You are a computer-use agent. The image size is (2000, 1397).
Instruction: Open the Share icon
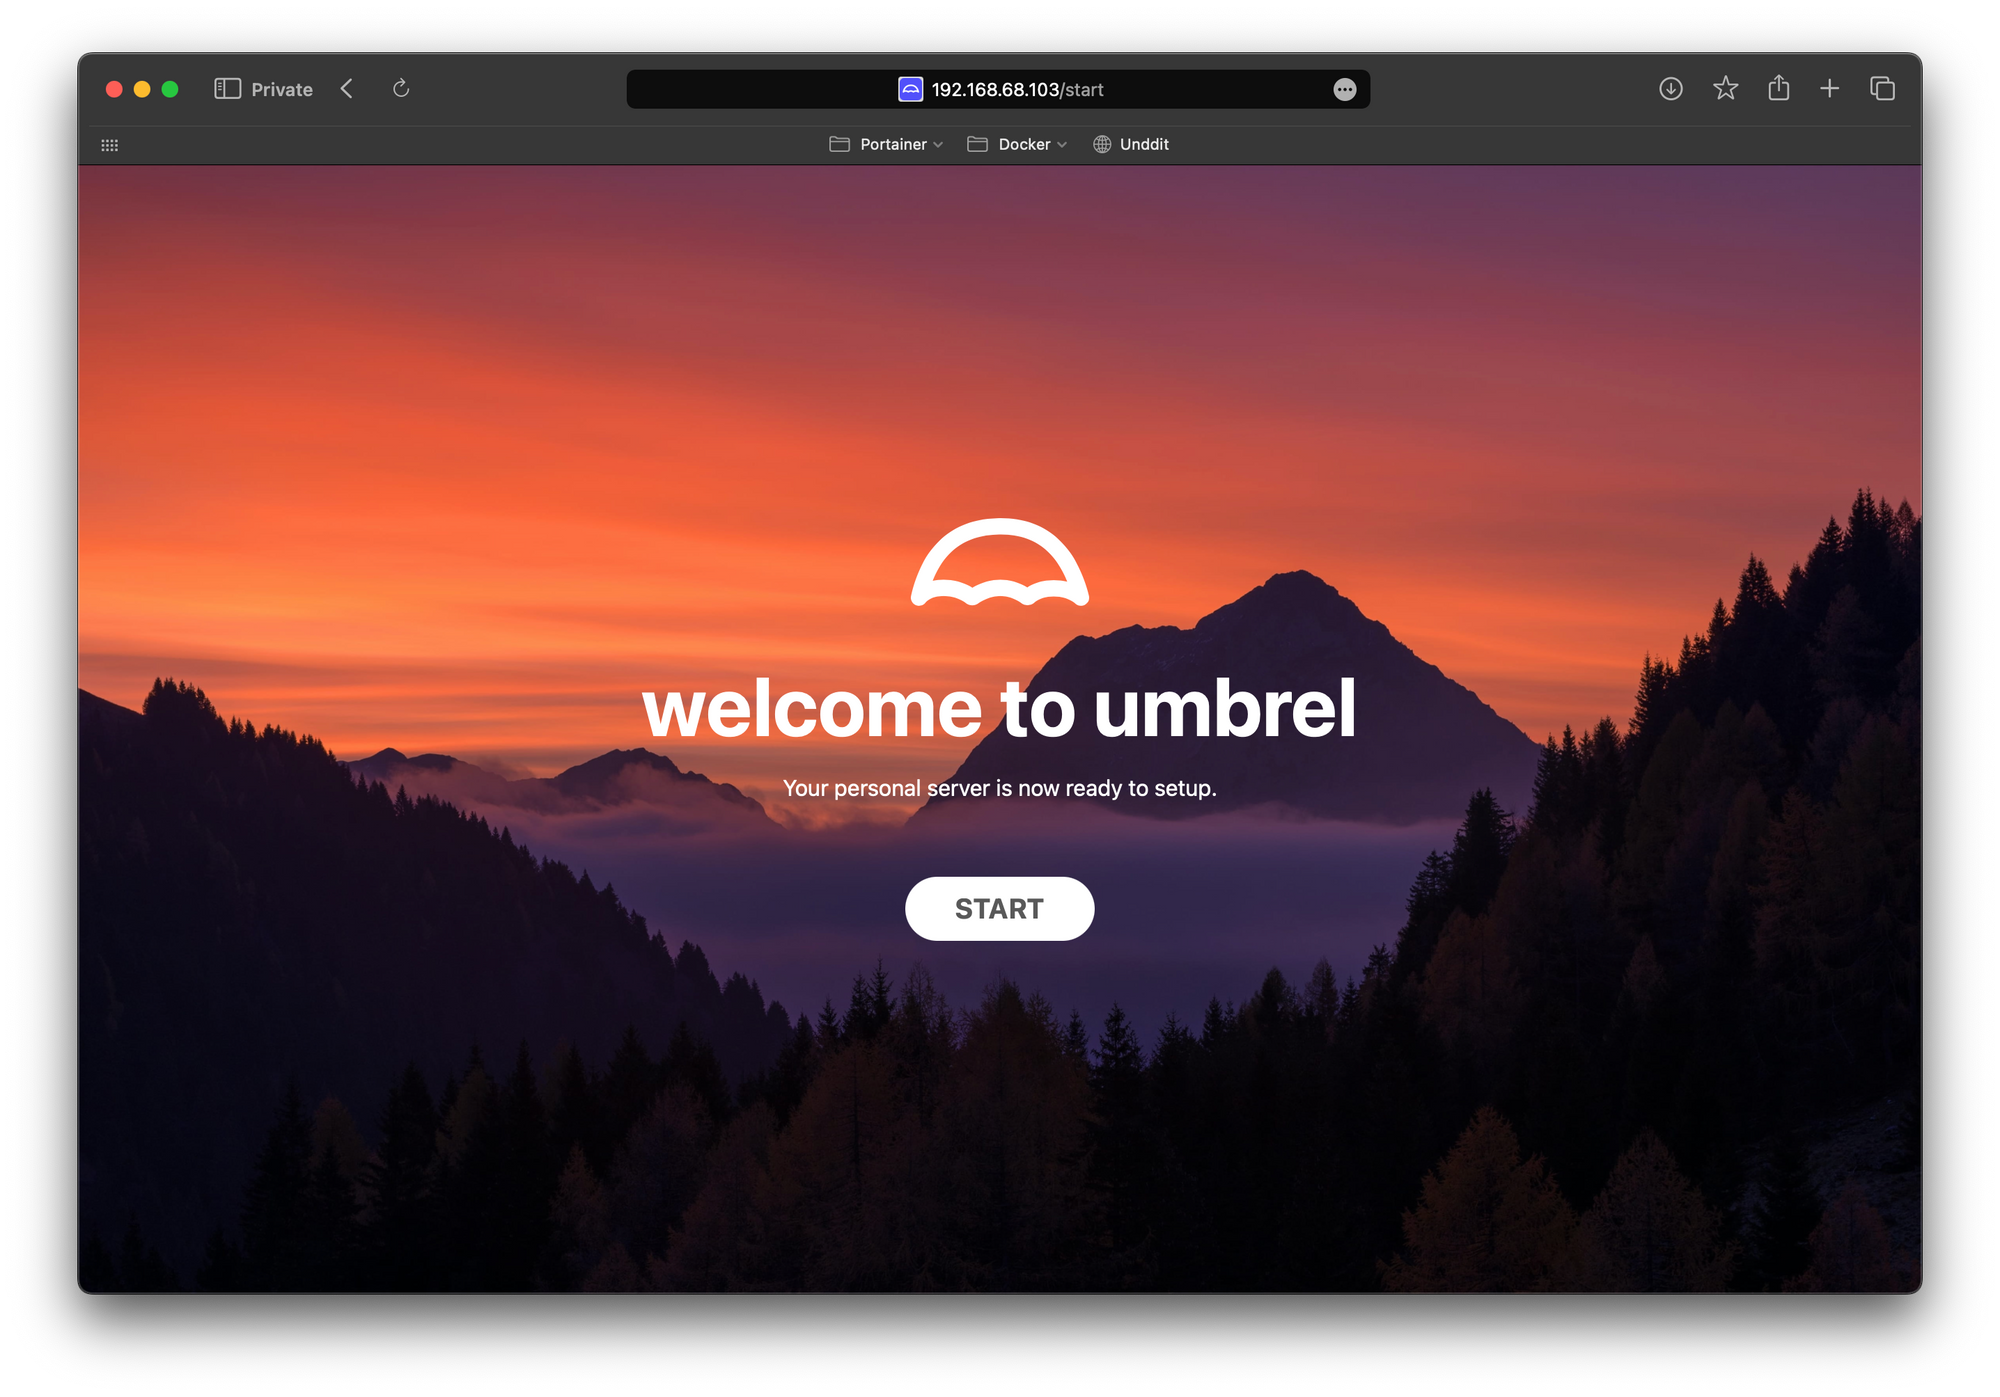1778,88
